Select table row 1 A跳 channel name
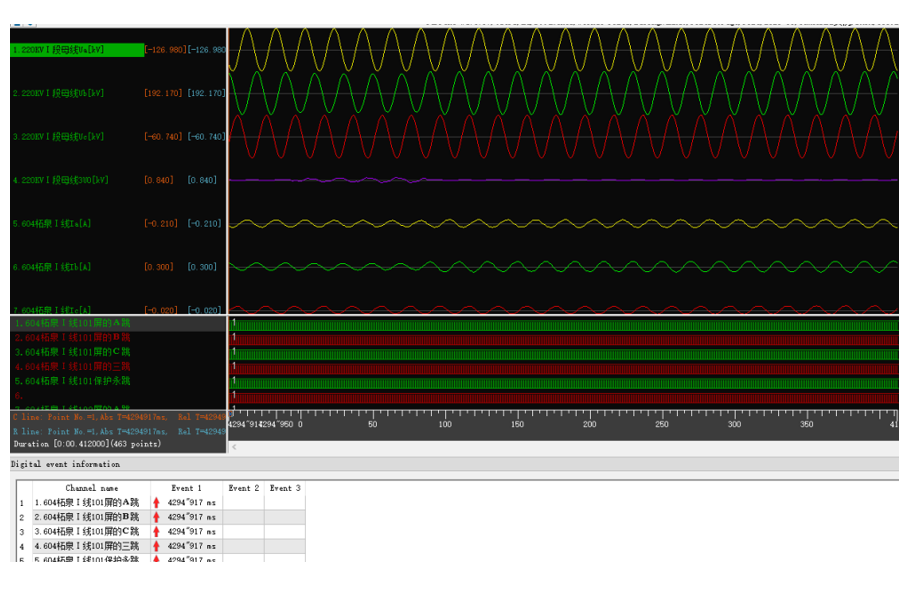The image size is (904, 597). tap(86, 502)
